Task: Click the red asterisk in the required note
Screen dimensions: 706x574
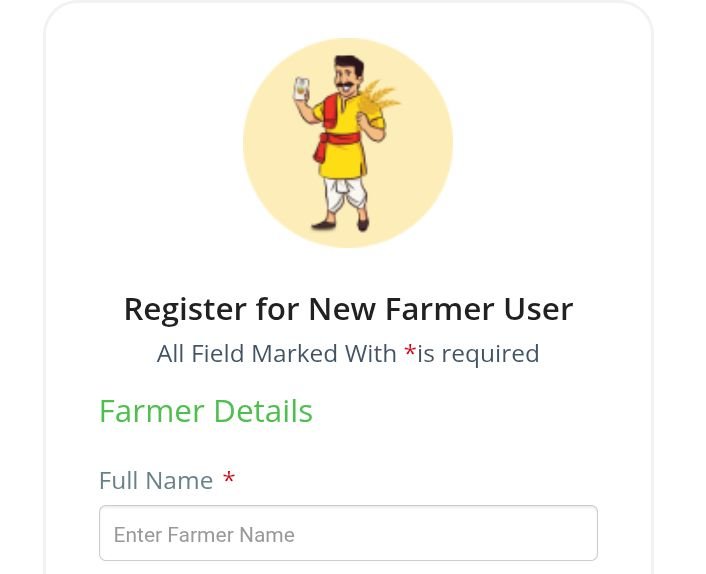Action: click(410, 353)
